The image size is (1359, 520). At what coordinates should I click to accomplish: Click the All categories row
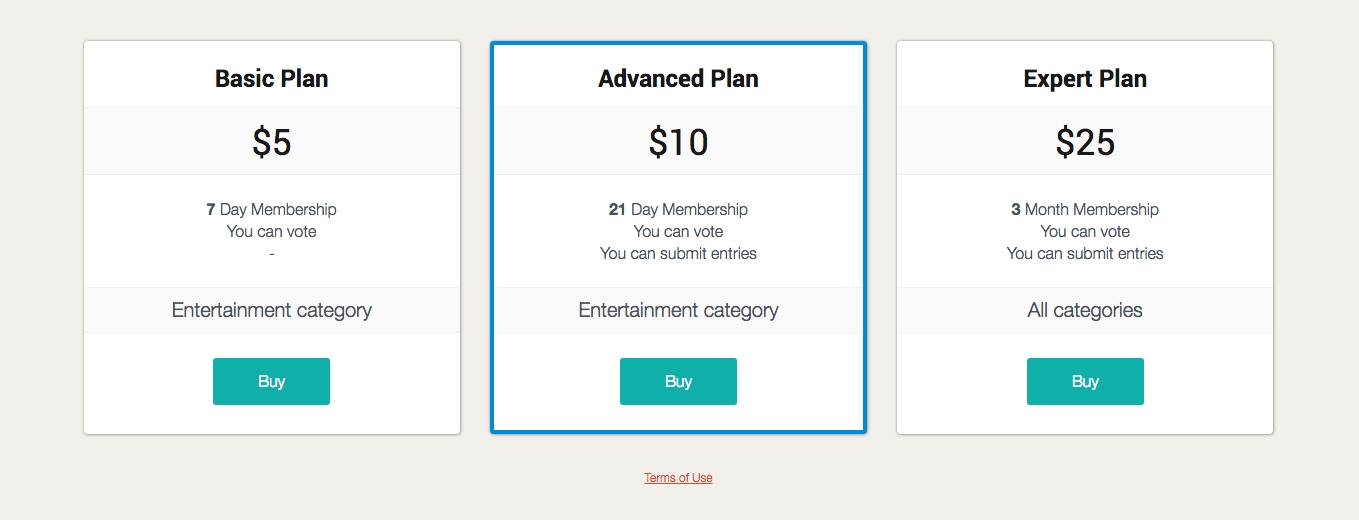(x=1085, y=310)
